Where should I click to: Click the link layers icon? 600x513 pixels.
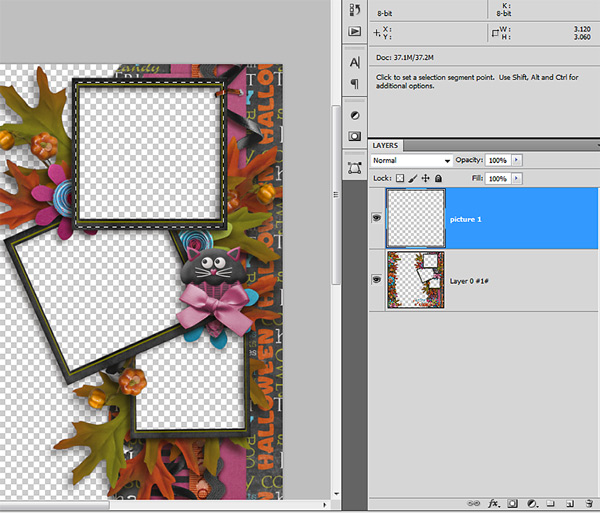pos(474,503)
